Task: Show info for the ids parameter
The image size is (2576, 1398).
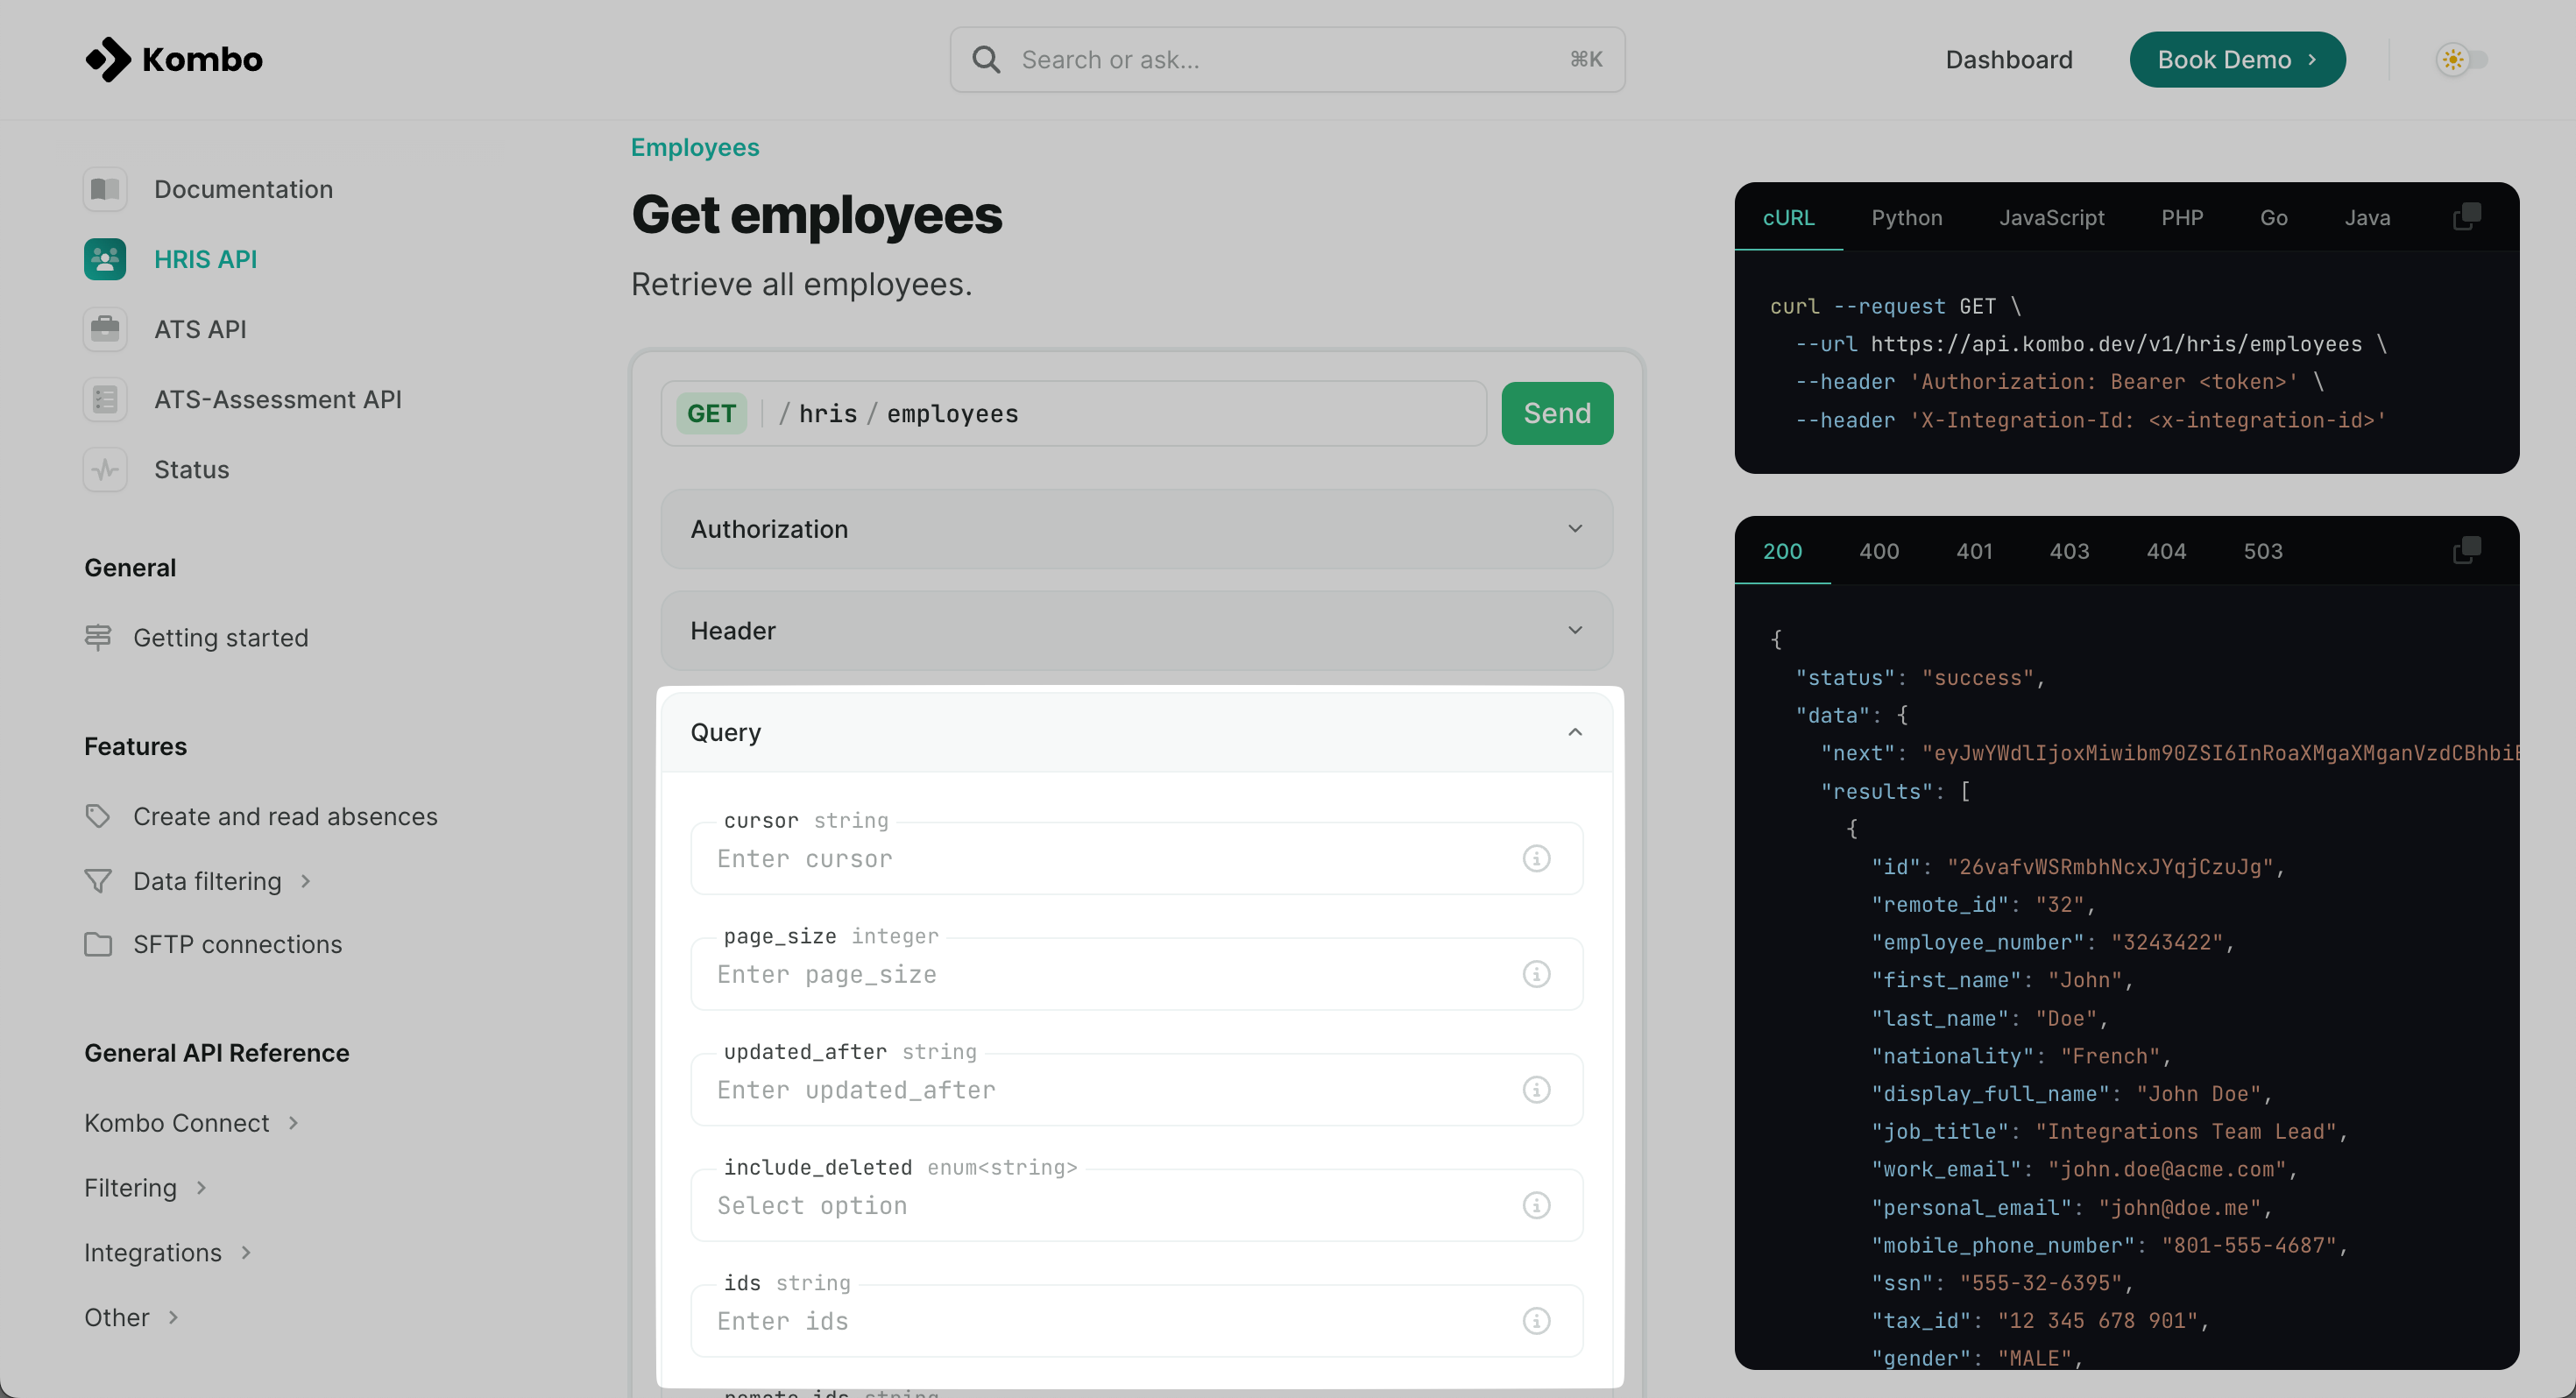Action: click(x=1536, y=1320)
